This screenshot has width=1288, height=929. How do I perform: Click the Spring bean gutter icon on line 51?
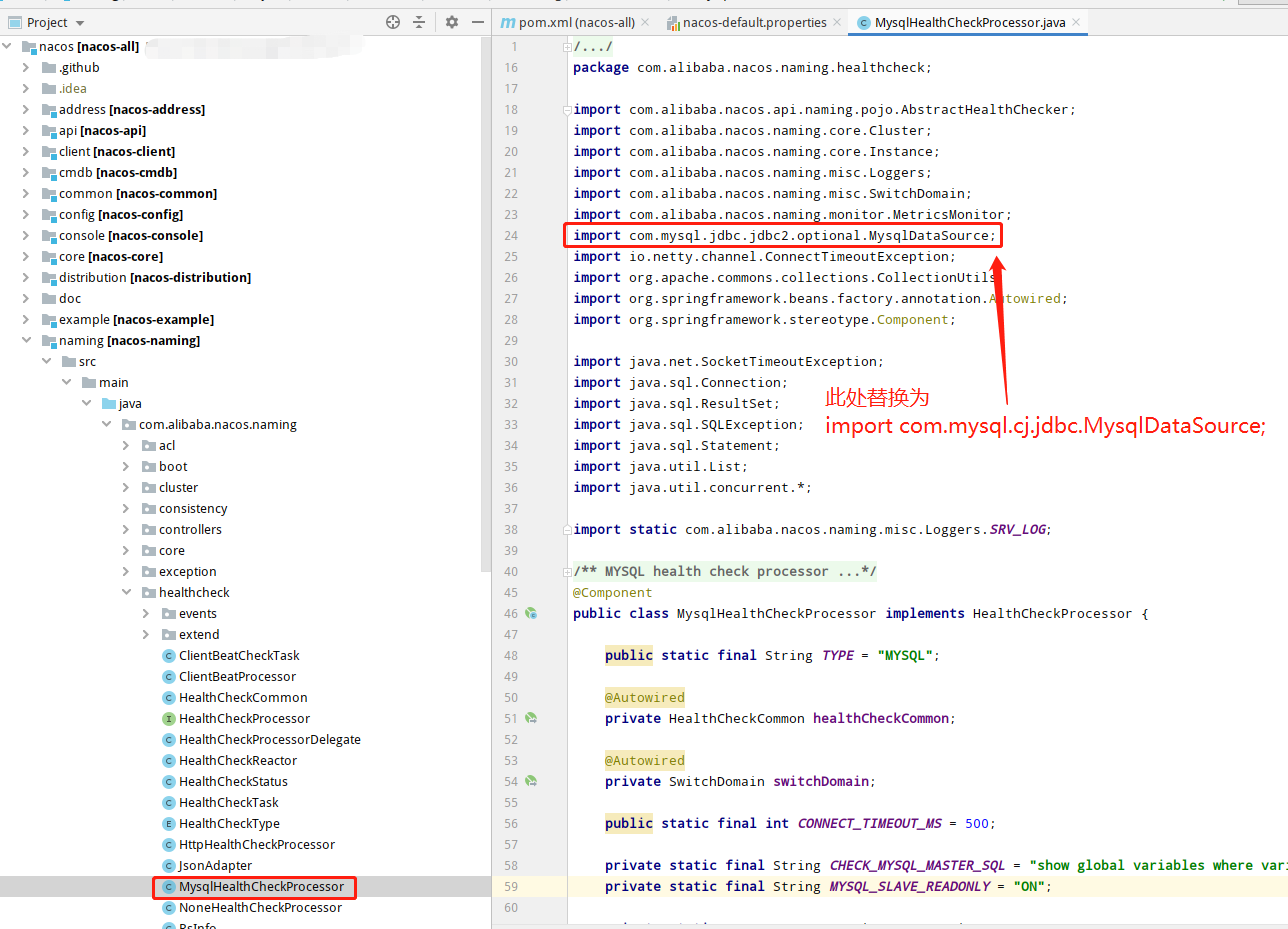point(531,718)
